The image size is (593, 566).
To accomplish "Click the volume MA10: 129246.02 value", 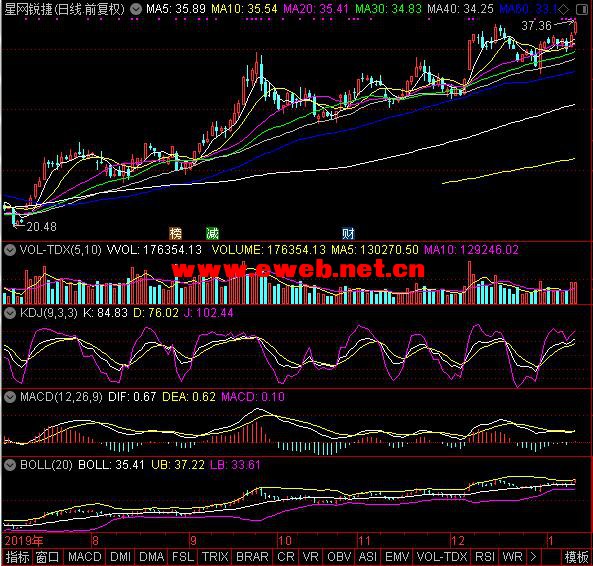I will tap(471, 250).
